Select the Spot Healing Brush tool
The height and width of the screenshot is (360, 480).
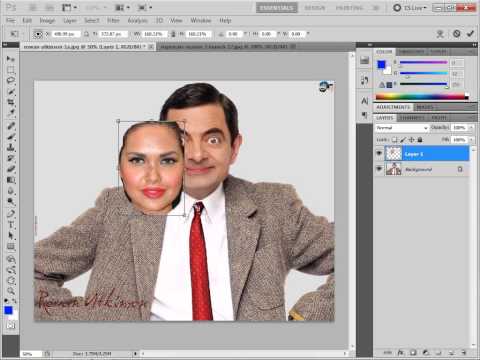coord(11,126)
